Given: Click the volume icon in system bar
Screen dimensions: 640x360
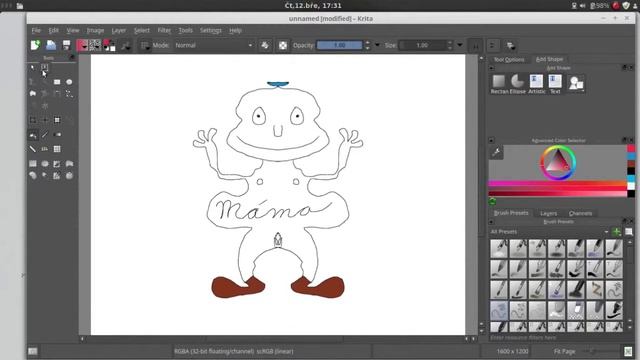Looking at the screenshot, I should point(582,5).
